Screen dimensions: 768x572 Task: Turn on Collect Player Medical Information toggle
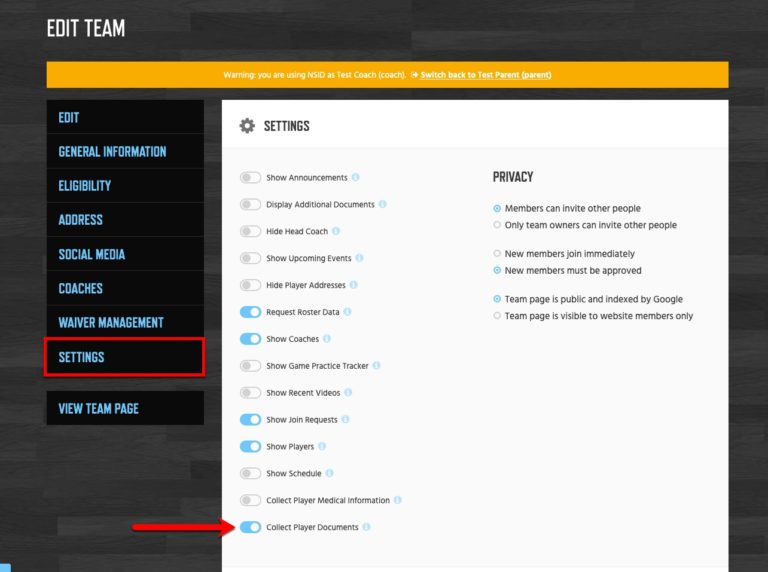click(x=250, y=500)
